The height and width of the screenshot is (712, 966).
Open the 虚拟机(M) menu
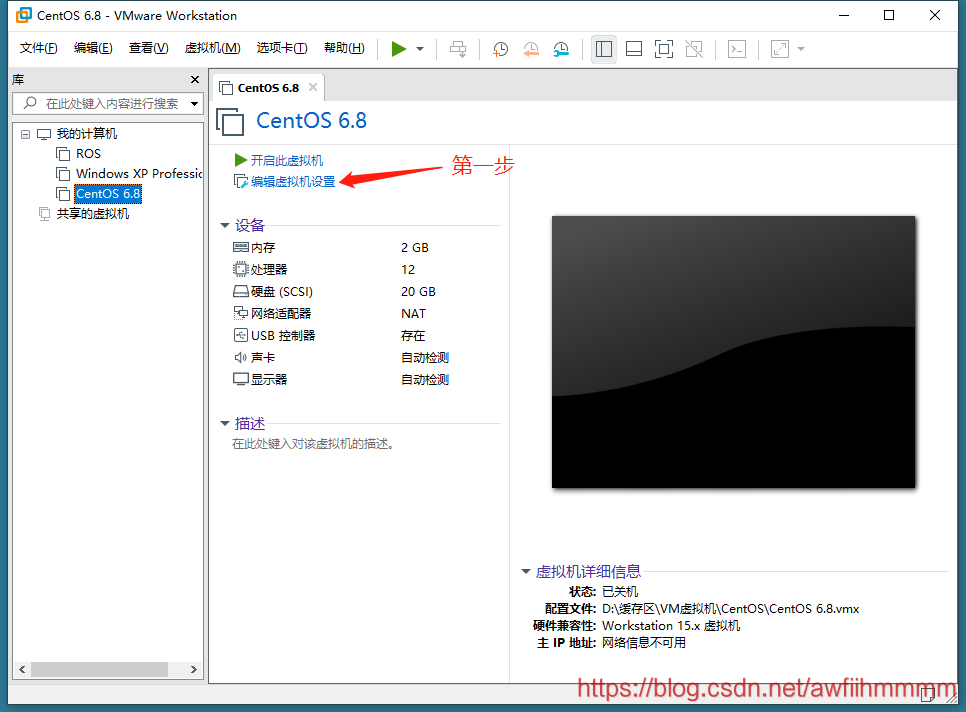[212, 48]
